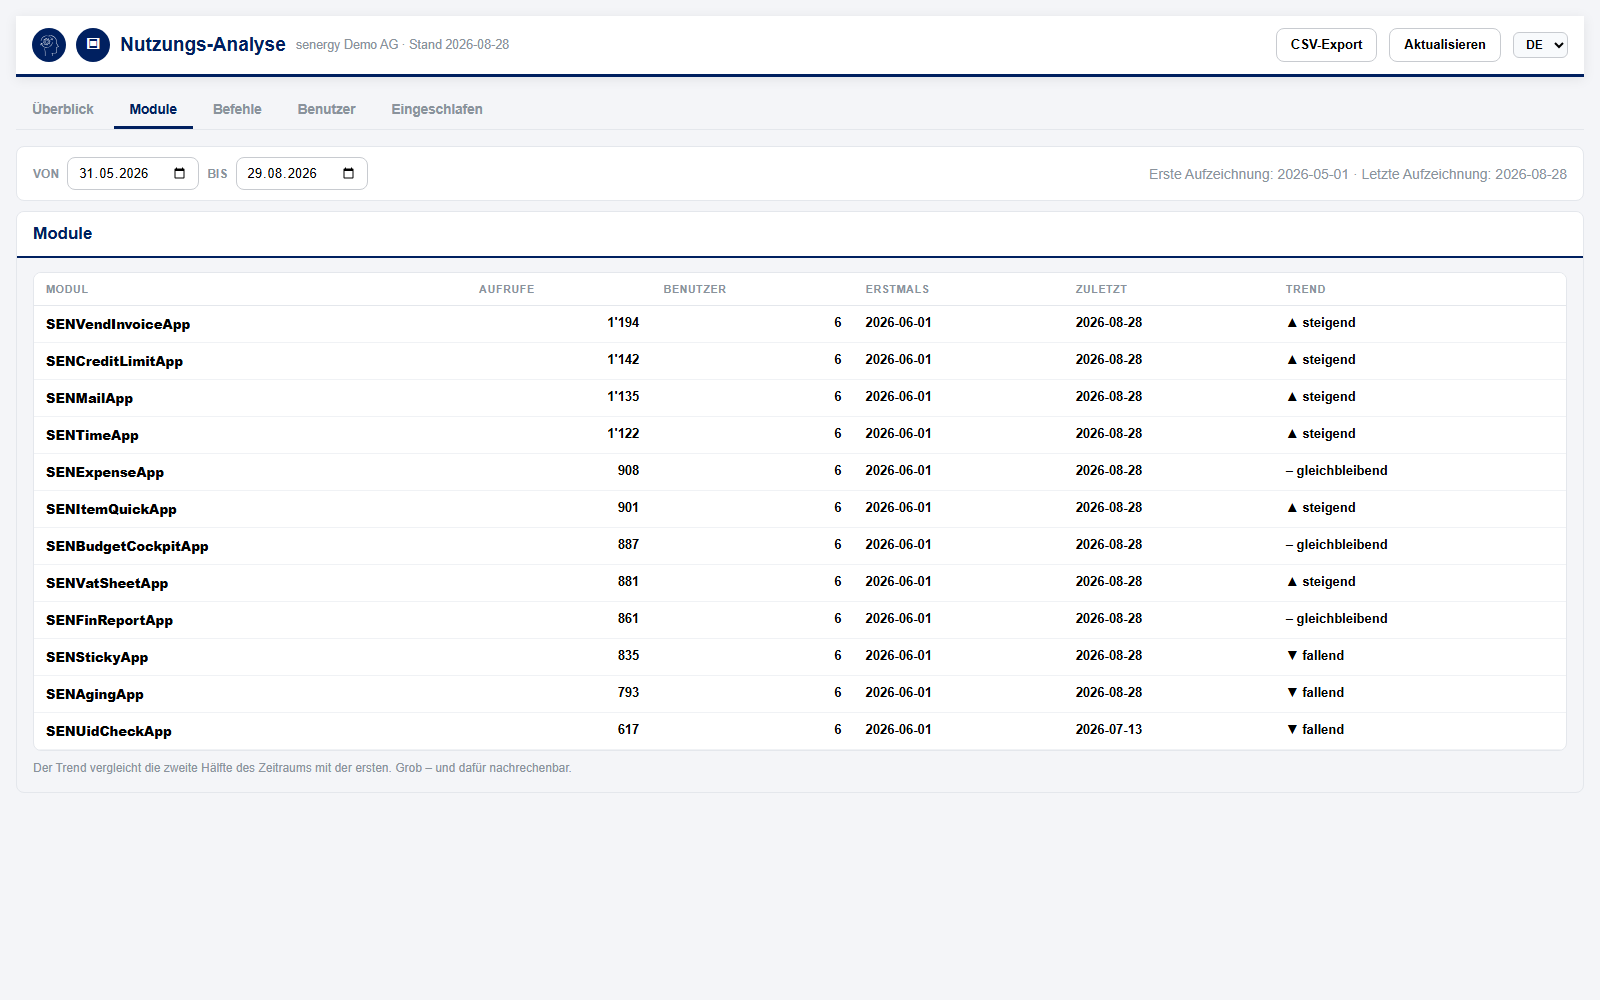1600x1000 pixels.
Task: Click the call count 617
Action: (628, 730)
